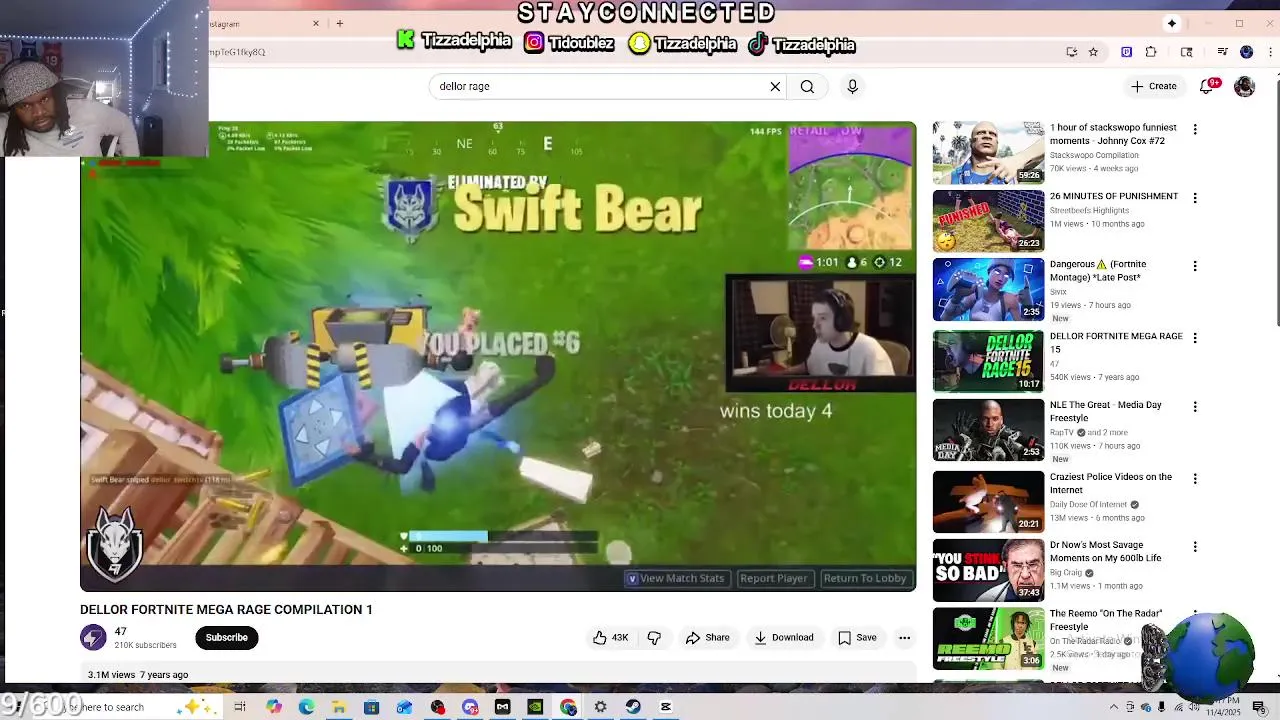1280x720 pixels.
Task: Download the video
Action: pos(784,638)
